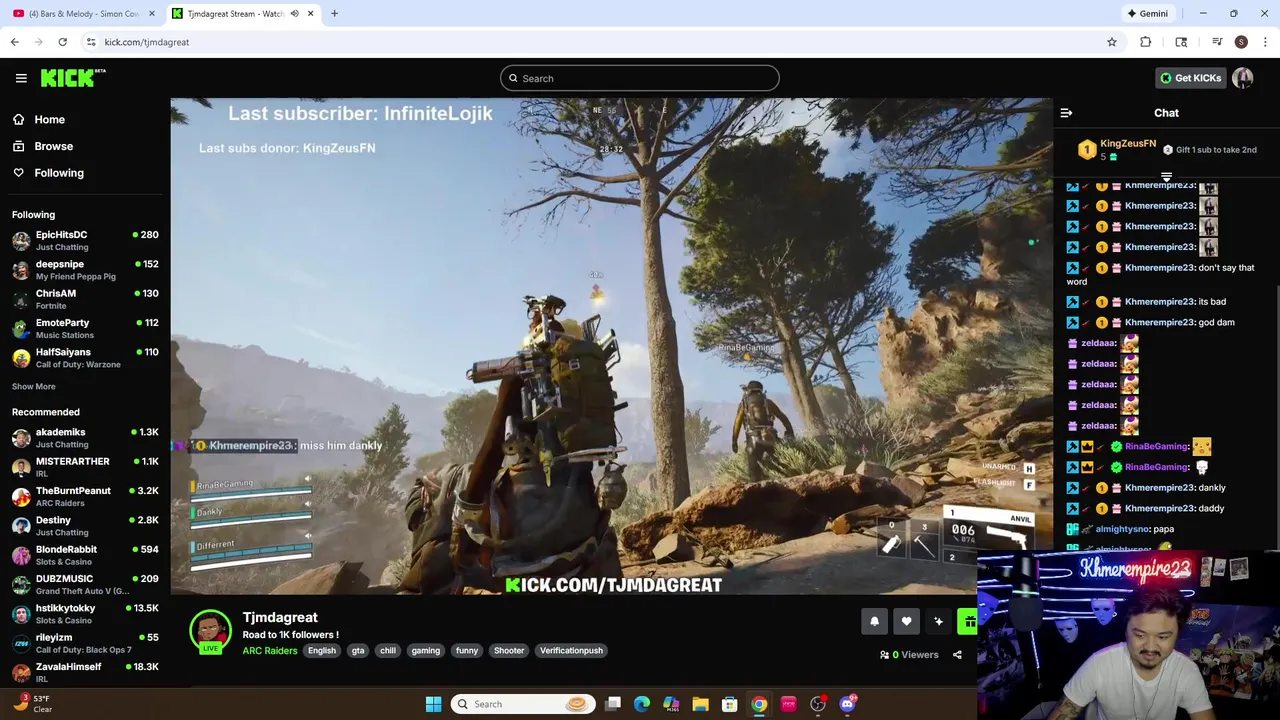Click Tjmdagreat's live profile picture
Image resolution: width=1280 pixels, height=720 pixels.
210,631
